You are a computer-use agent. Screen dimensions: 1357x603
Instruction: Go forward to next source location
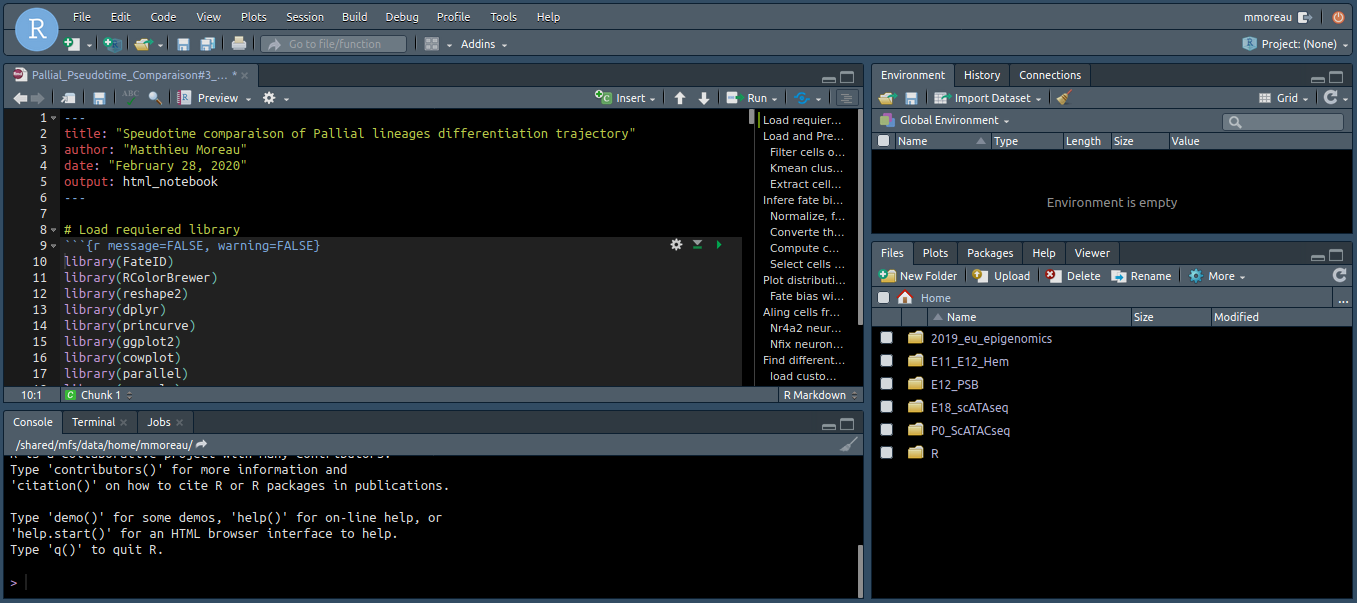tap(38, 98)
